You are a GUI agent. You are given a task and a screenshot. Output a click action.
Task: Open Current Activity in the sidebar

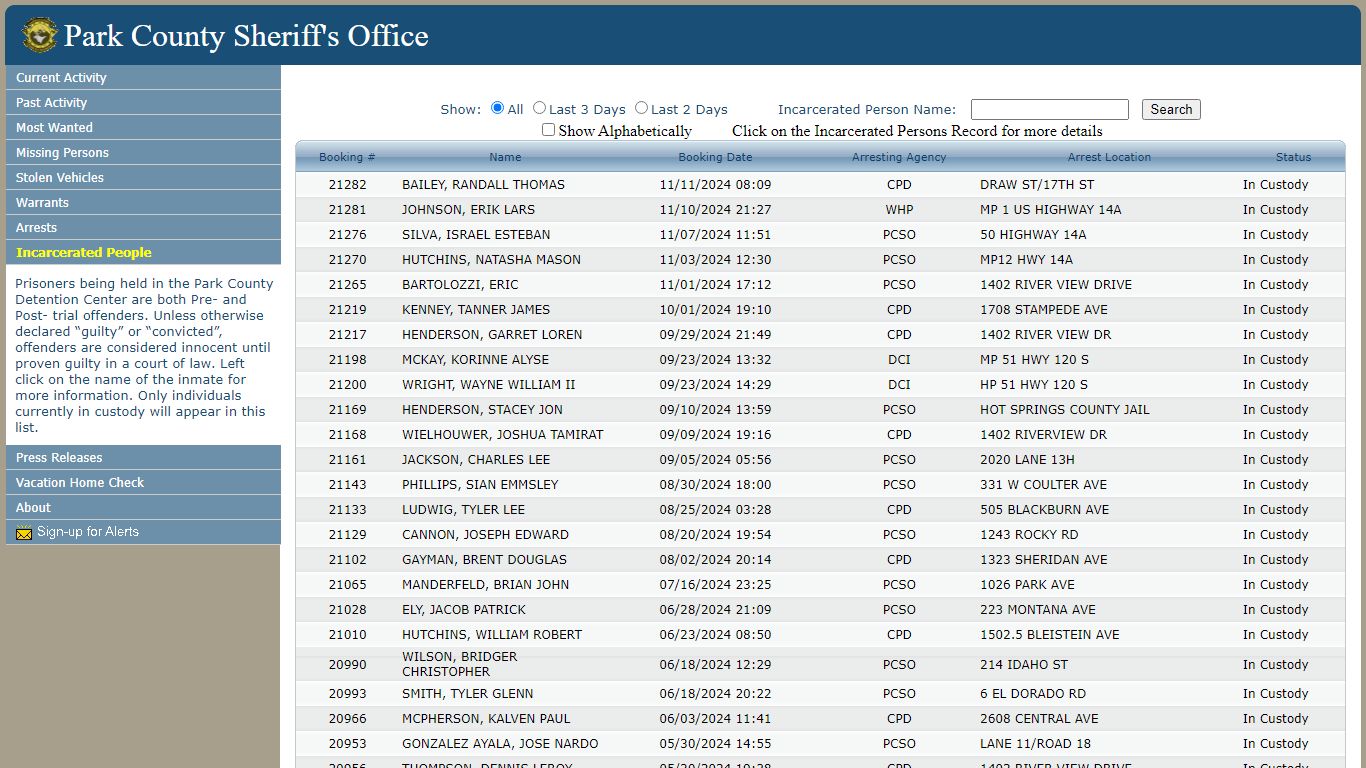[x=143, y=77]
